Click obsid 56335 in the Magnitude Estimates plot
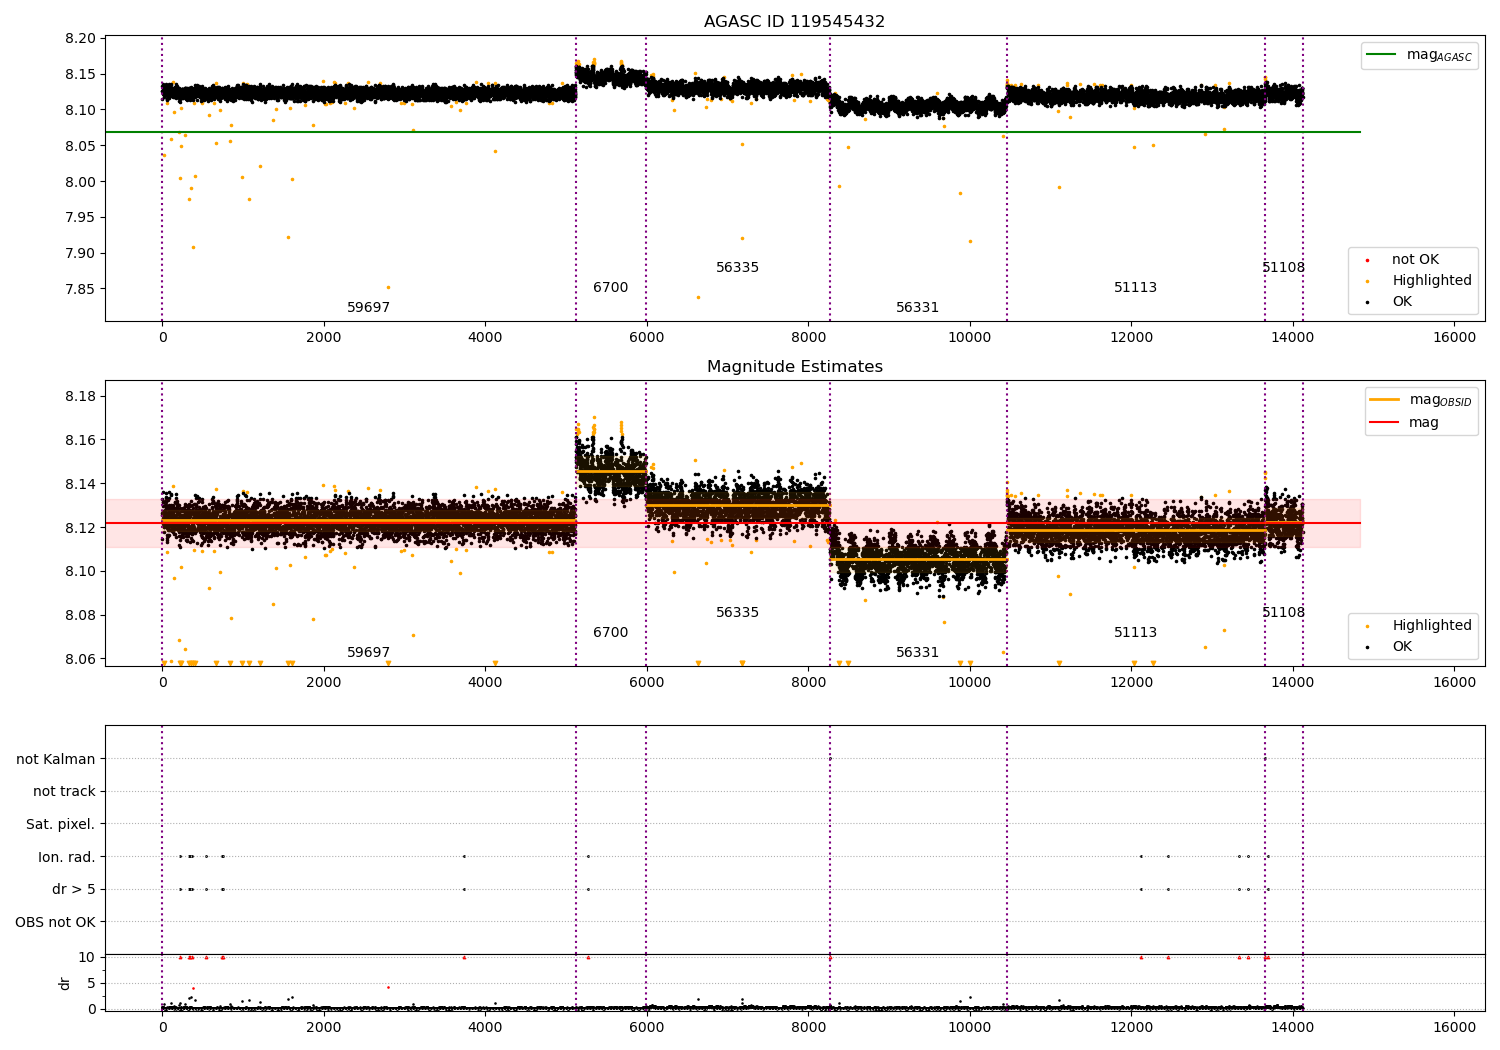This screenshot has height=1050, width=1500. pyautogui.click(x=738, y=613)
